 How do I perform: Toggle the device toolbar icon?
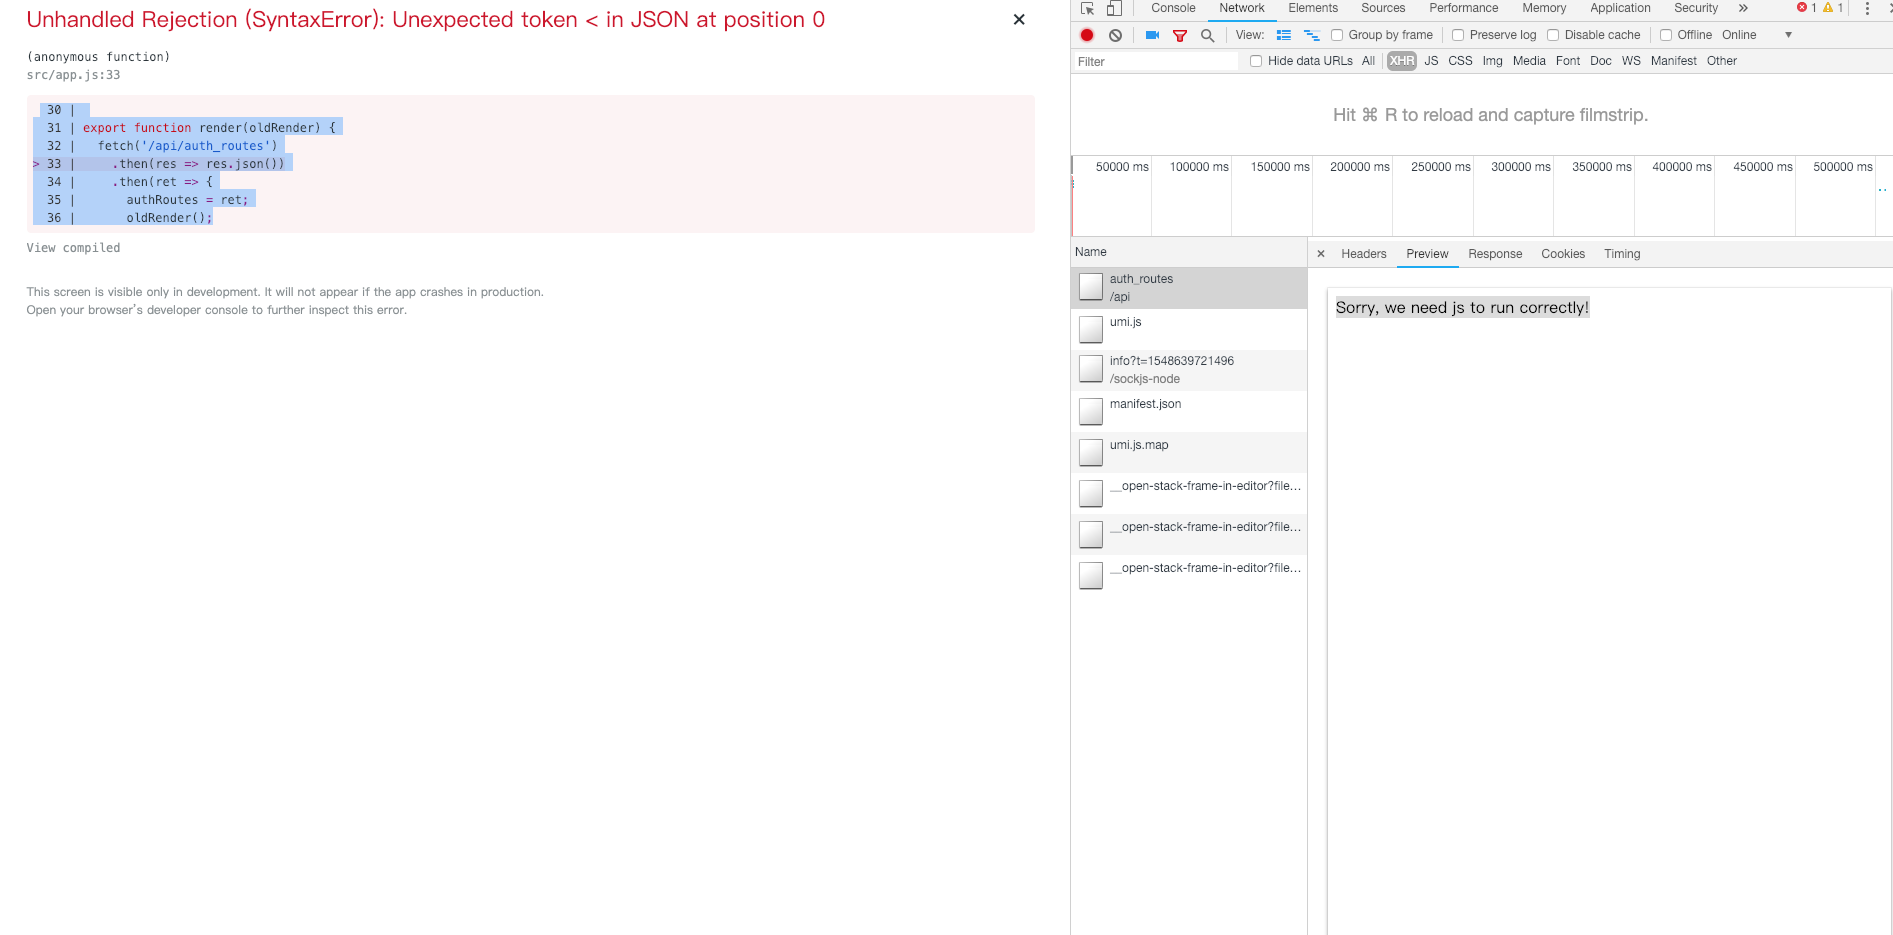click(x=1114, y=8)
